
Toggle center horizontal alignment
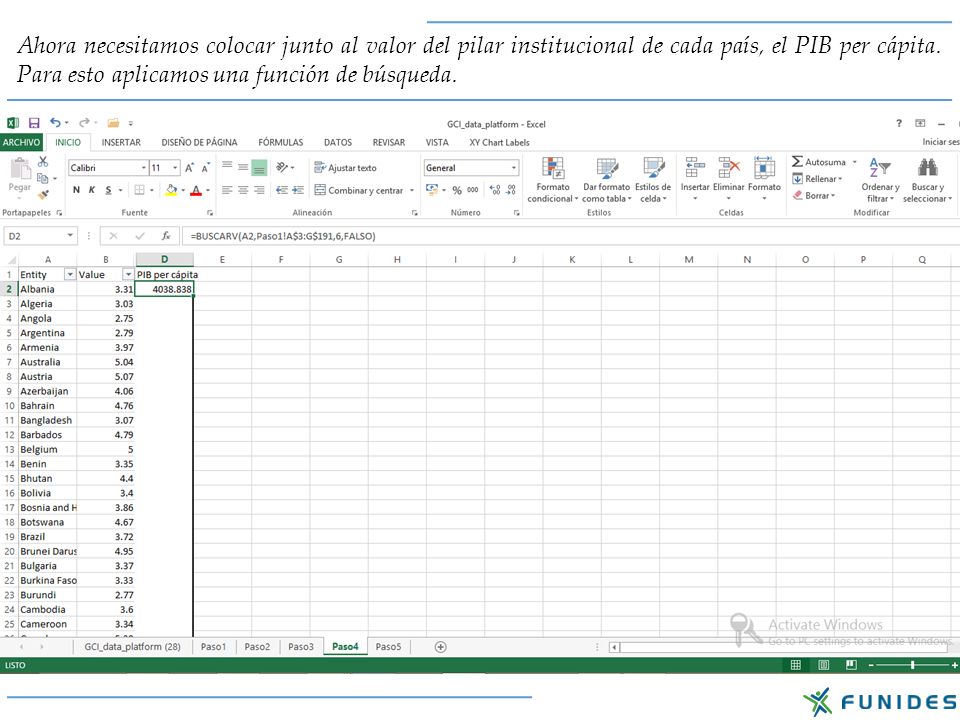[x=243, y=190]
